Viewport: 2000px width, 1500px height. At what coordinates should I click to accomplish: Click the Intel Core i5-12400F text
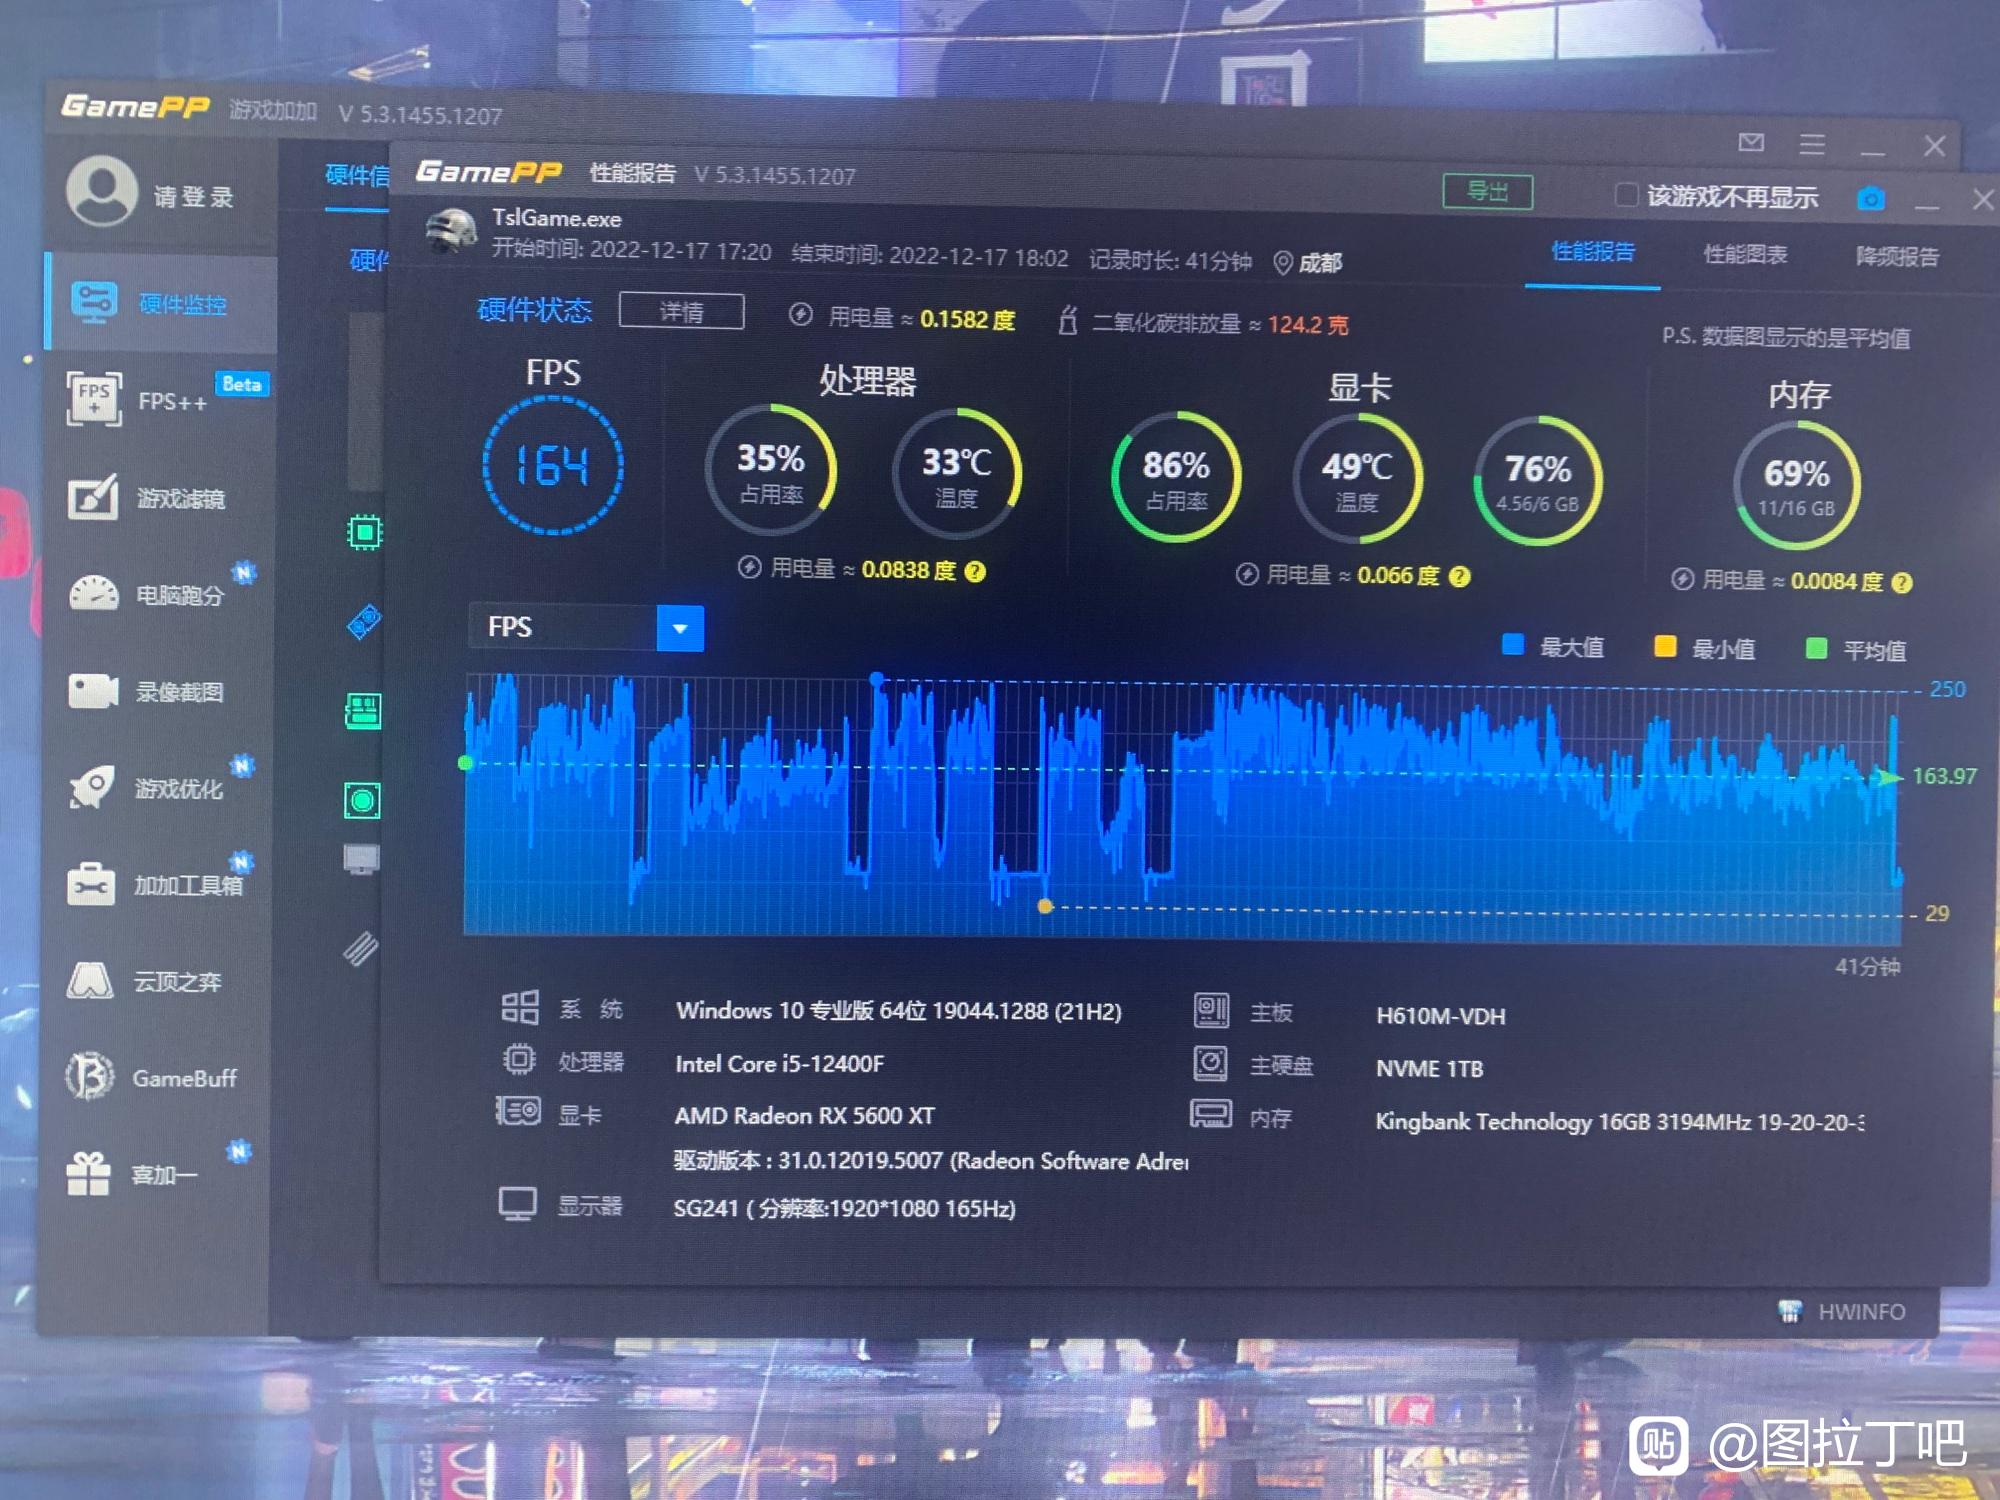click(779, 1064)
